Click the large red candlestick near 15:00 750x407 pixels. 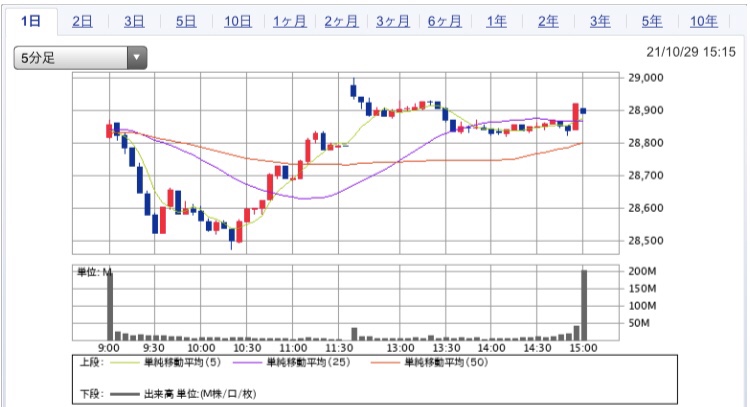pos(575,116)
